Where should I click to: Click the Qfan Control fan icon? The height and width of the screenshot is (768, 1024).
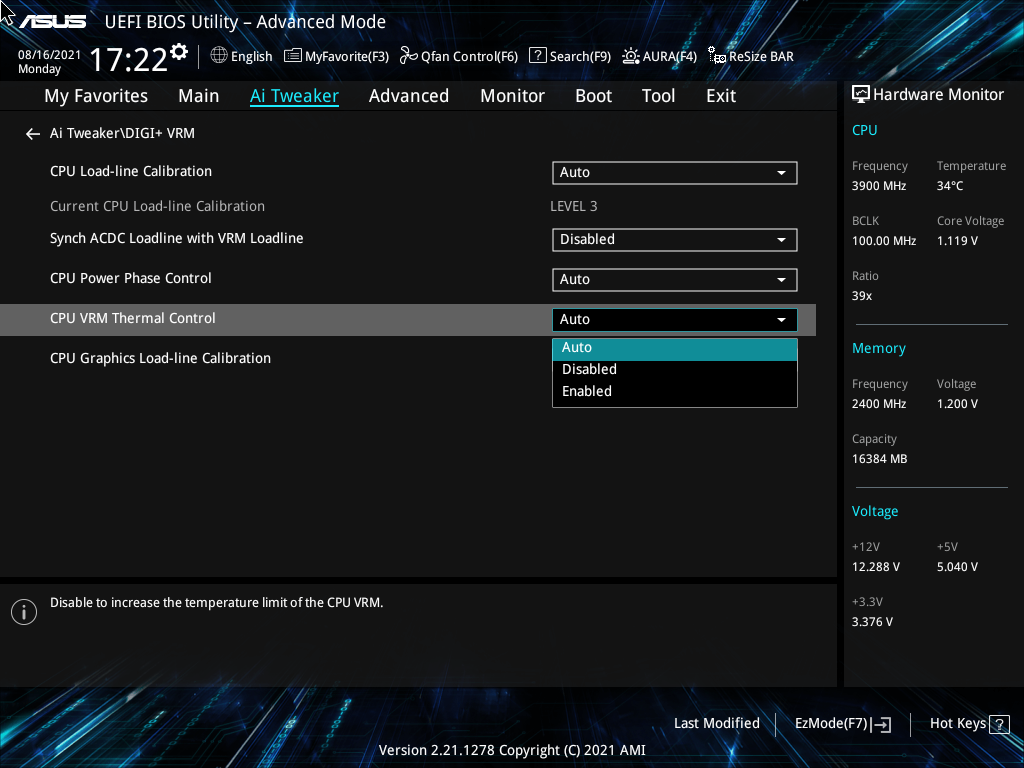pos(409,56)
